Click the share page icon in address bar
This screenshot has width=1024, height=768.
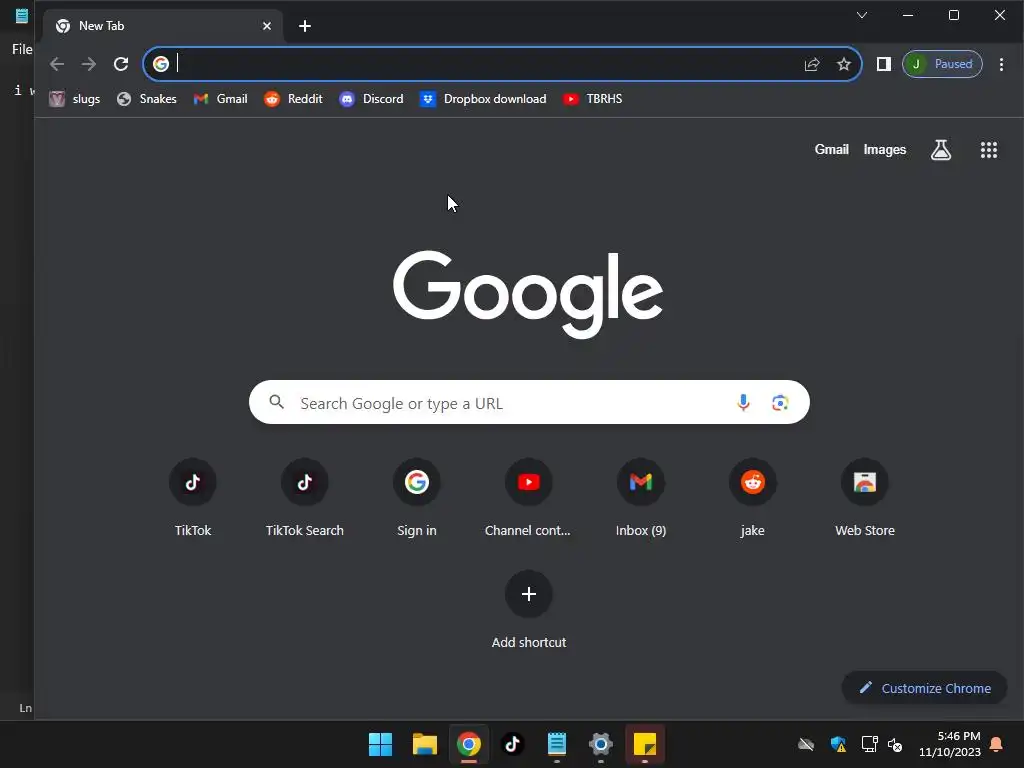click(x=812, y=64)
